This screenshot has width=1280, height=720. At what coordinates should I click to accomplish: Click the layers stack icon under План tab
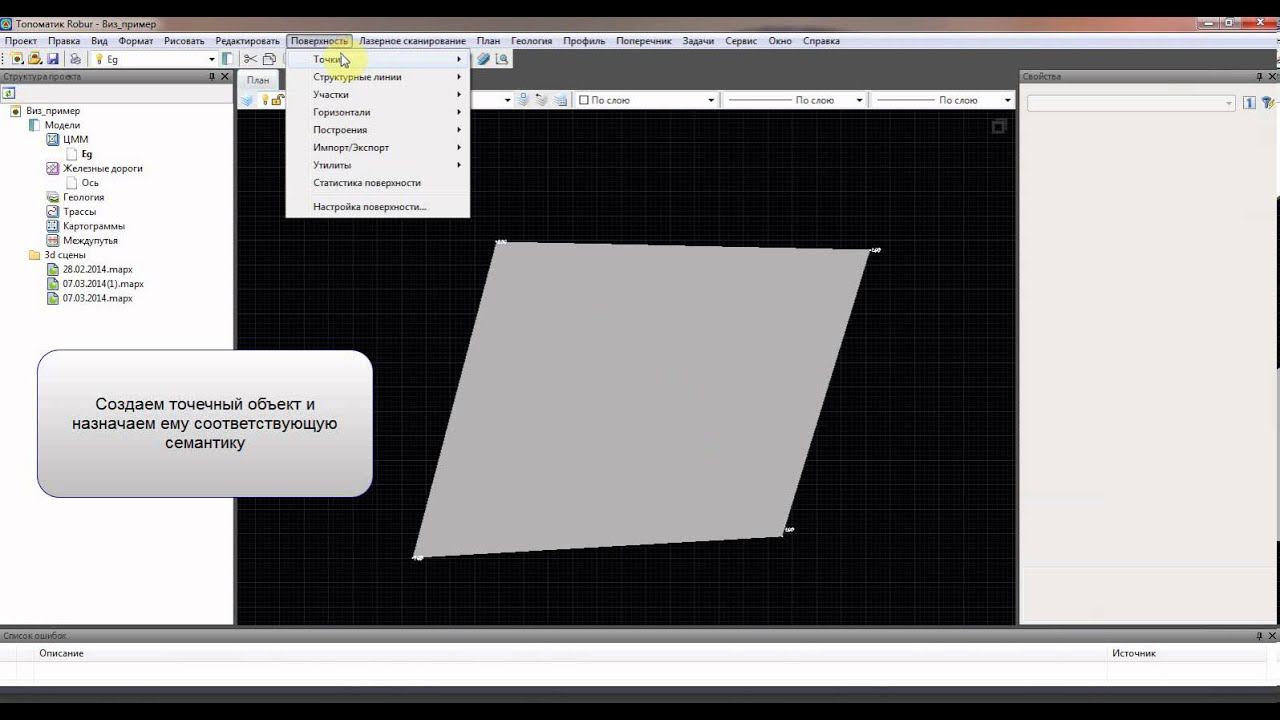point(247,100)
